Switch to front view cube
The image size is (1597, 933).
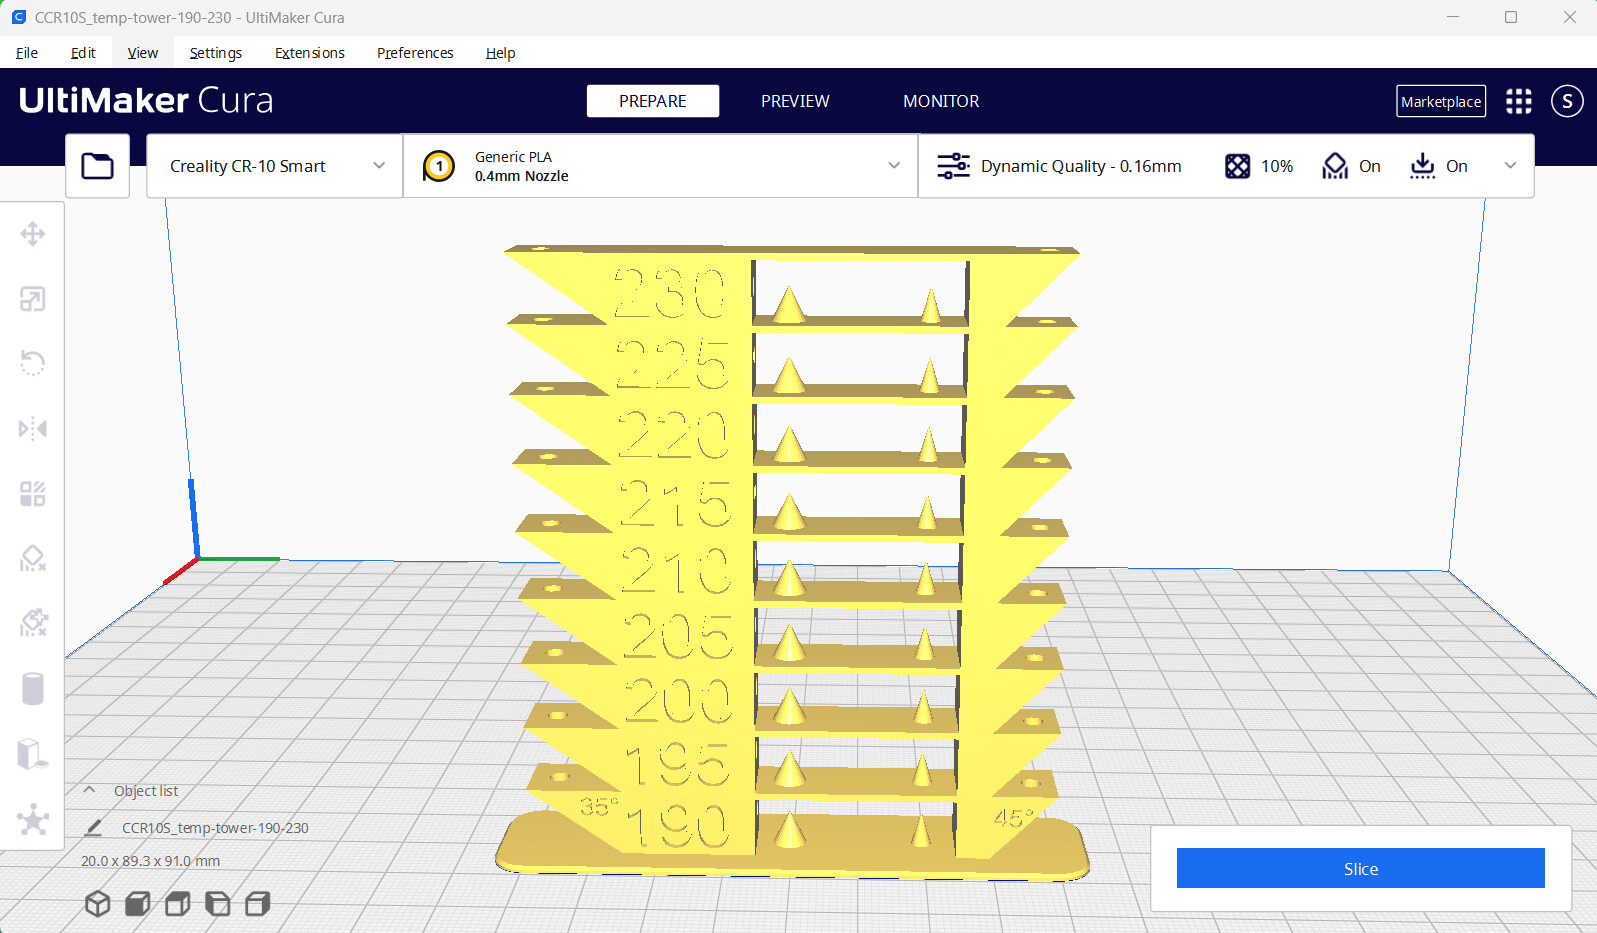tap(137, 904)
